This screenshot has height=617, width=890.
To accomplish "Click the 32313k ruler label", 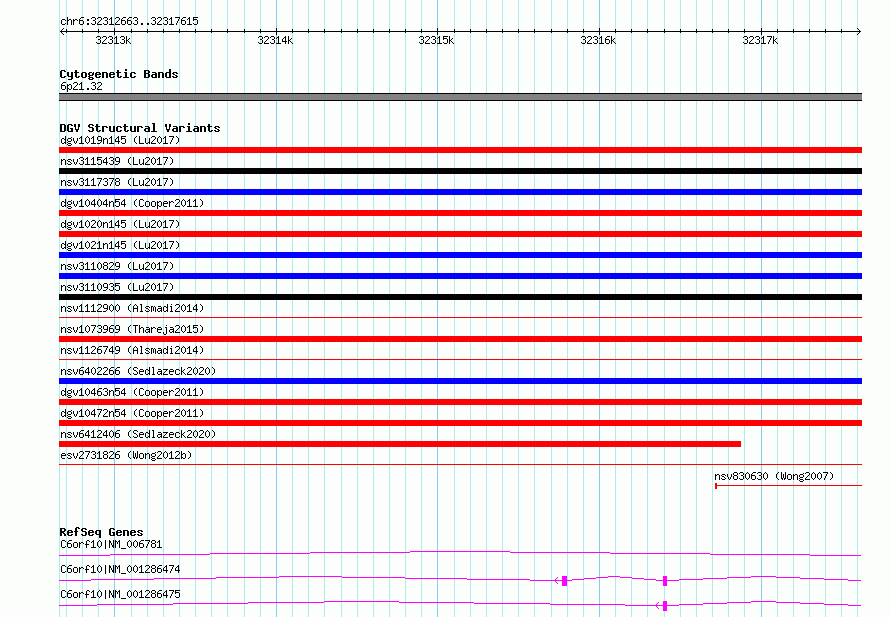I will coord(113,40).
